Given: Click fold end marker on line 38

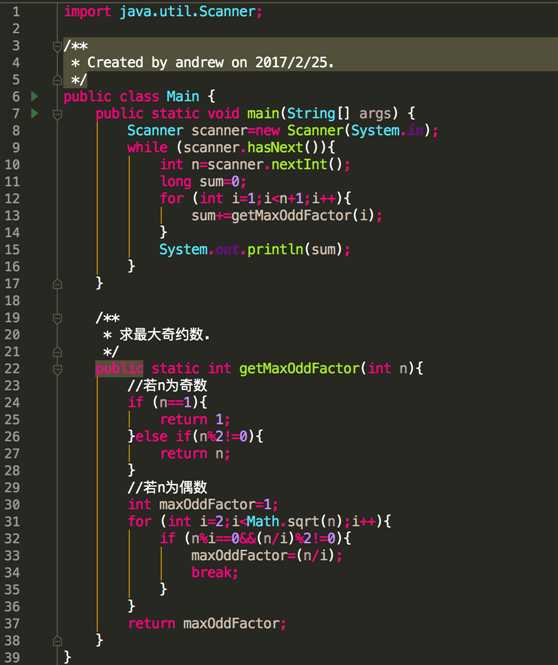Looking at the screenshot, I should tap(57, 640).
